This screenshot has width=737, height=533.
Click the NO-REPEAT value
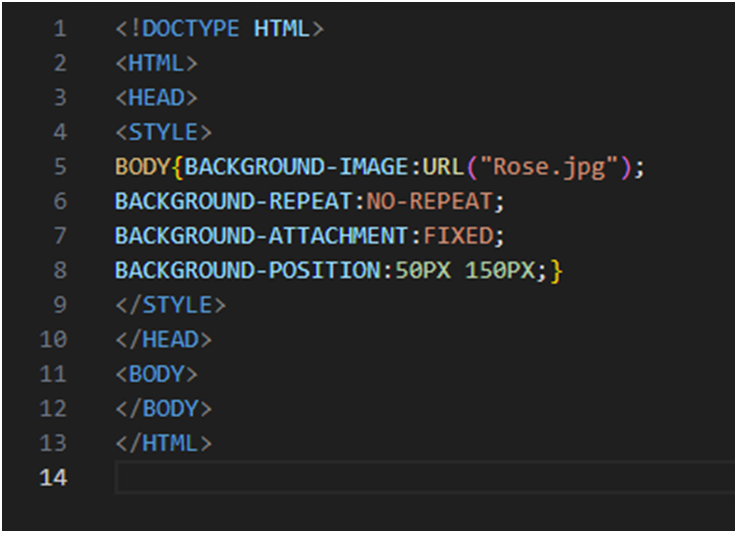[x=429, y=202]
